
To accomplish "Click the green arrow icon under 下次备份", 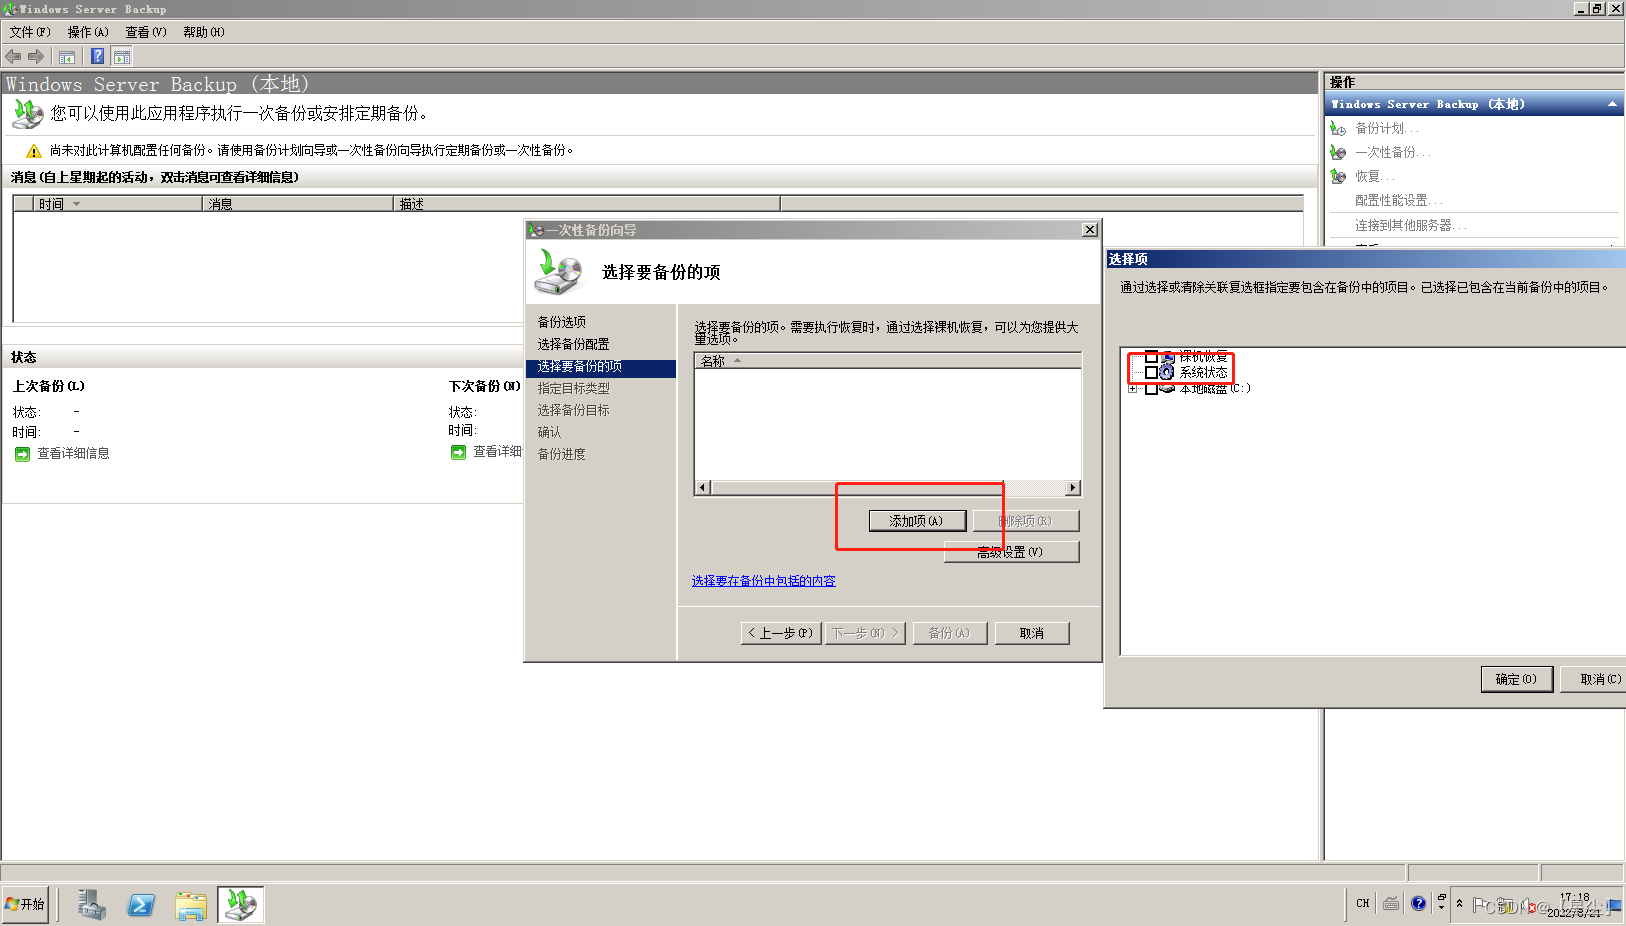I will click(458, 453).
